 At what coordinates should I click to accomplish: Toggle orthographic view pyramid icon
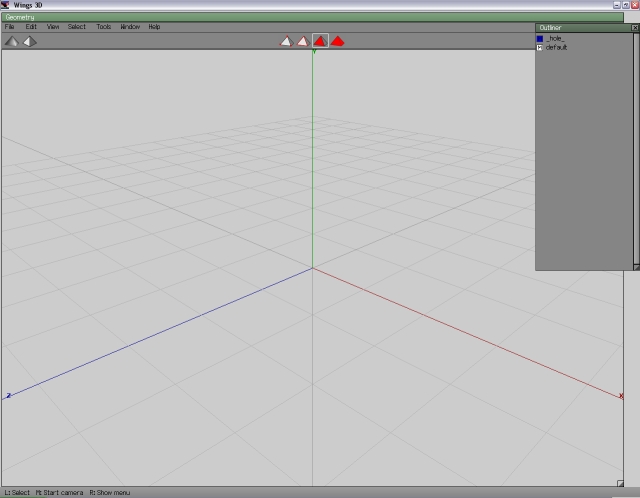pos(30,41)
